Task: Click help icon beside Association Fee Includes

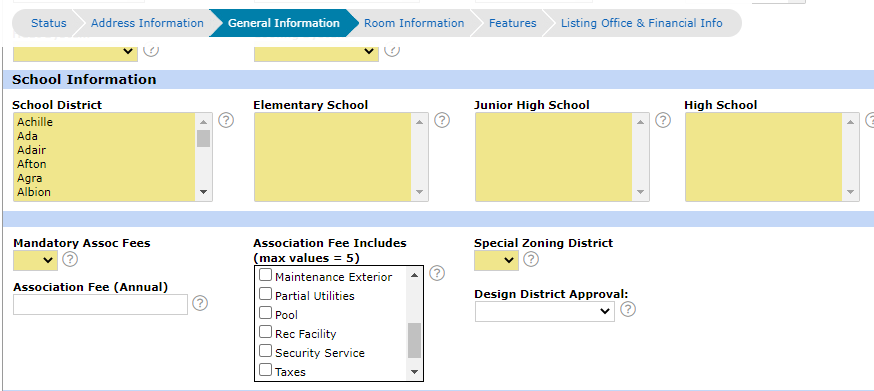Action: pyautogui.click(x=437, y=273)
